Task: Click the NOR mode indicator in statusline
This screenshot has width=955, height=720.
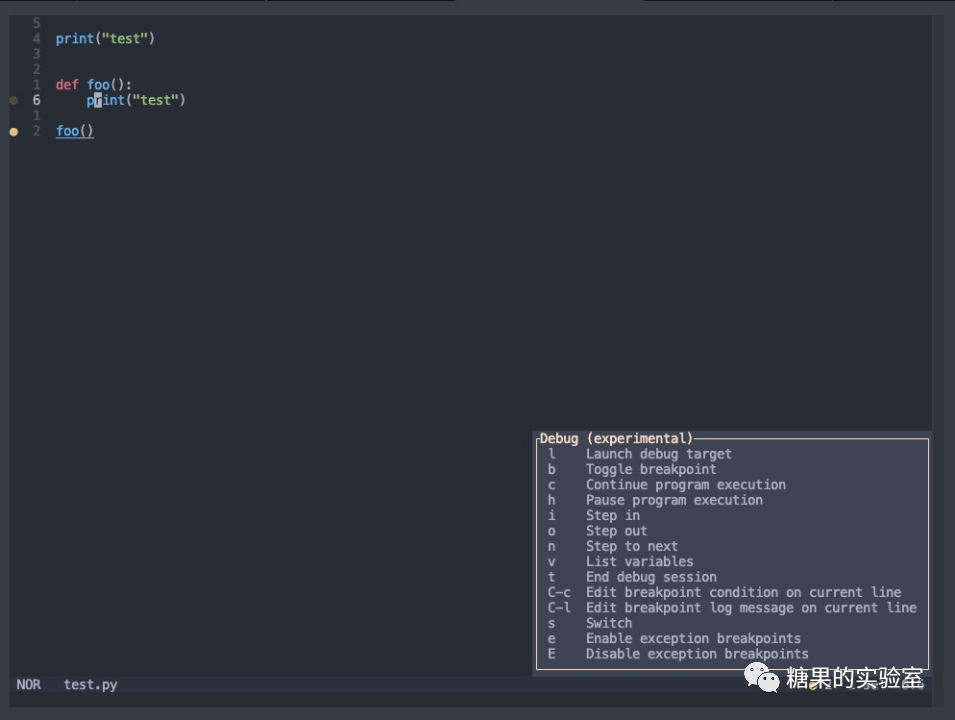Action: 29,685
